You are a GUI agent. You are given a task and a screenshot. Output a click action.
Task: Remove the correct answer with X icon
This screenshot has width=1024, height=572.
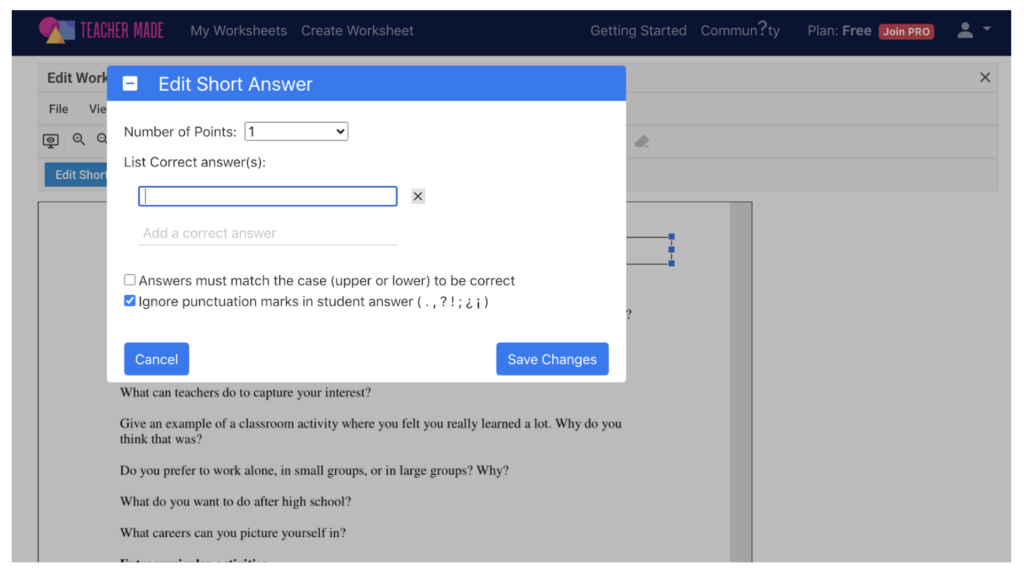pyautogui.click(x=418, y=196)
